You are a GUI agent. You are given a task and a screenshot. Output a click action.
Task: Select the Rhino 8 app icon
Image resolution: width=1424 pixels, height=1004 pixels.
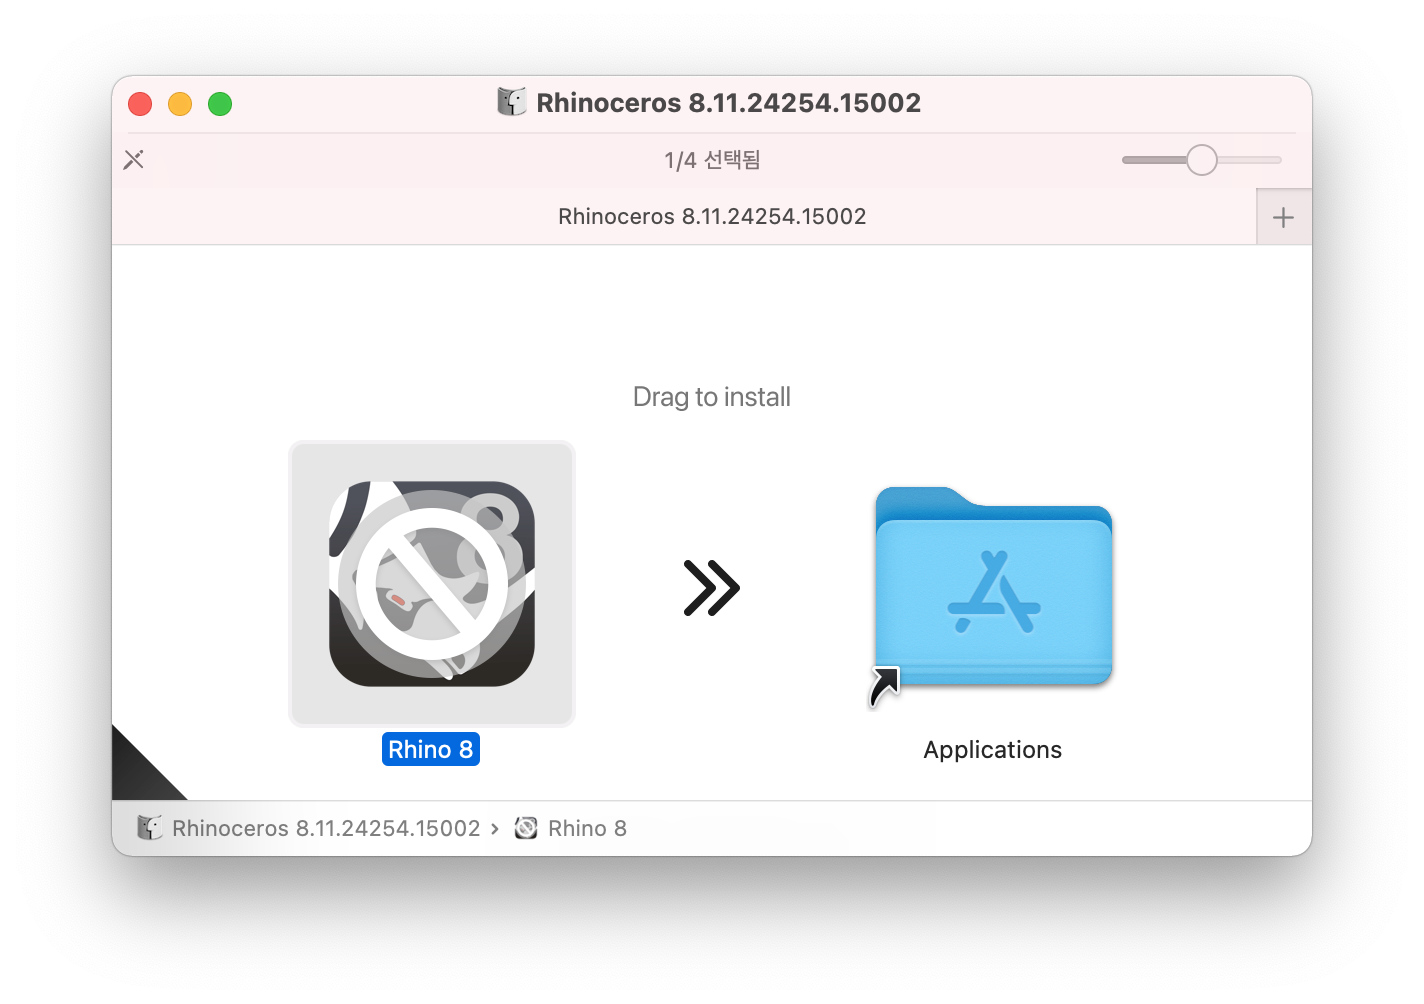pos(432,584)
